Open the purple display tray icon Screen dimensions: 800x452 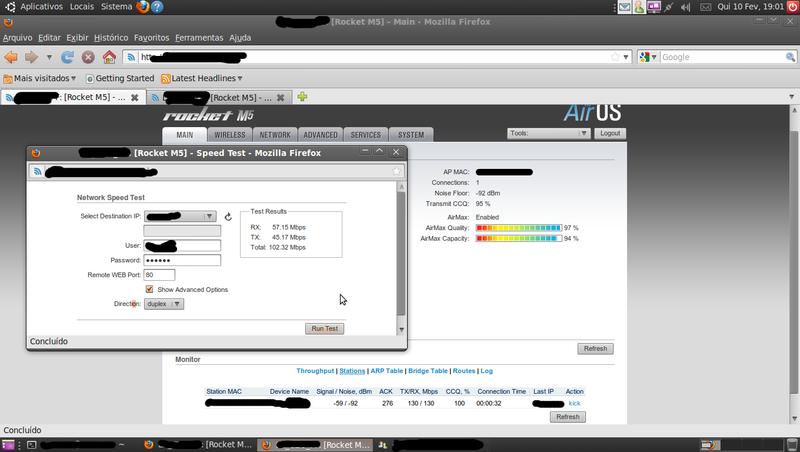point(654,7)
